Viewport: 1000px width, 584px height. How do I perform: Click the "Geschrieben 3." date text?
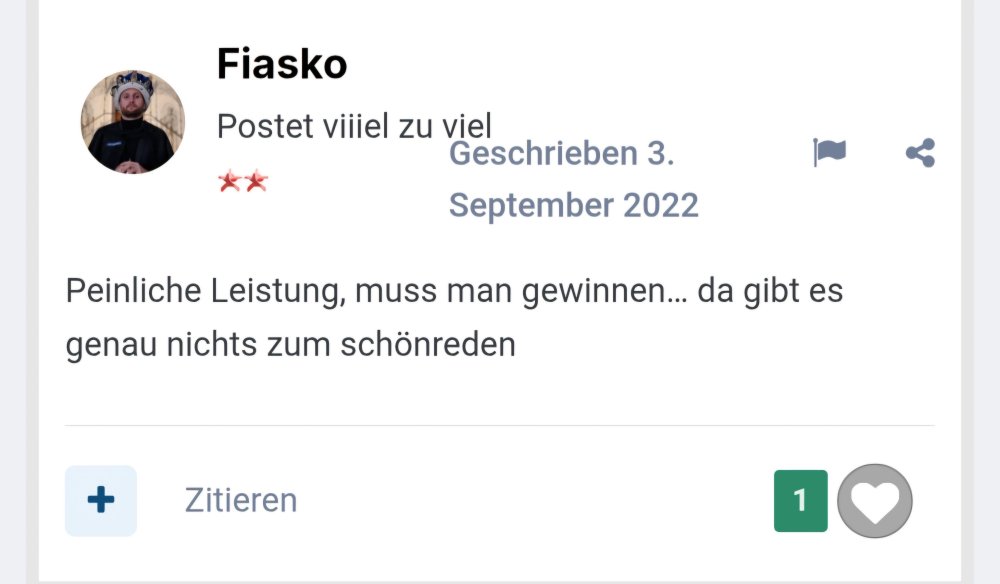561,154
